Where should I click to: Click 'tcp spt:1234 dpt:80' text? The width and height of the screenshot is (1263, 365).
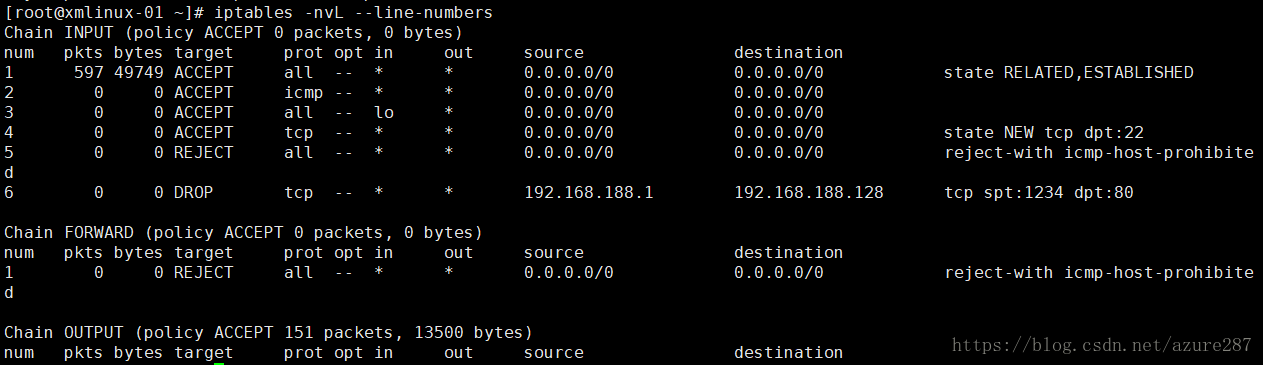(1038, 193)
